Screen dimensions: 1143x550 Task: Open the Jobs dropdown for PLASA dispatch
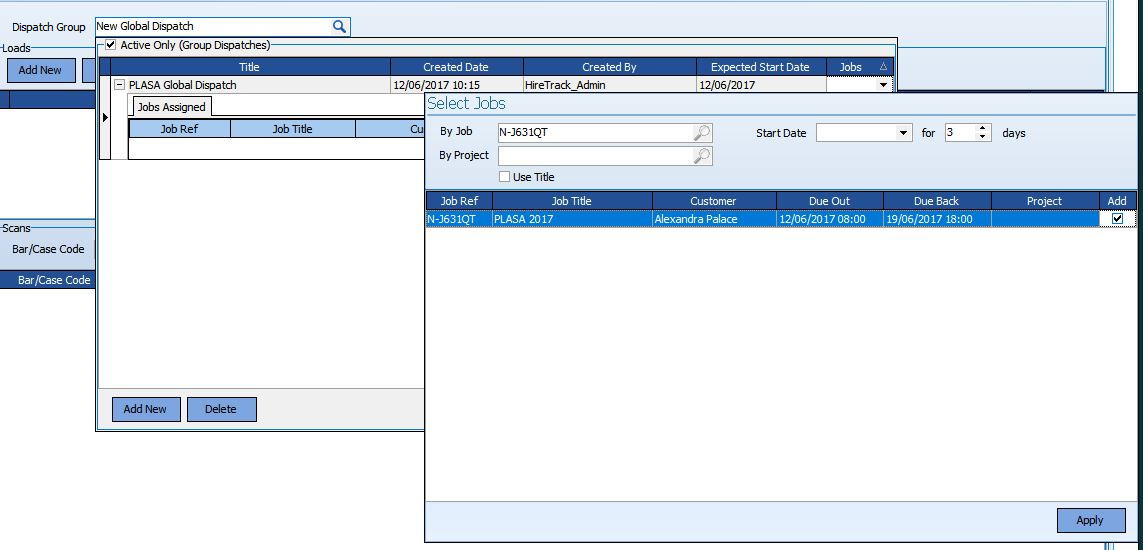[882, 86]
